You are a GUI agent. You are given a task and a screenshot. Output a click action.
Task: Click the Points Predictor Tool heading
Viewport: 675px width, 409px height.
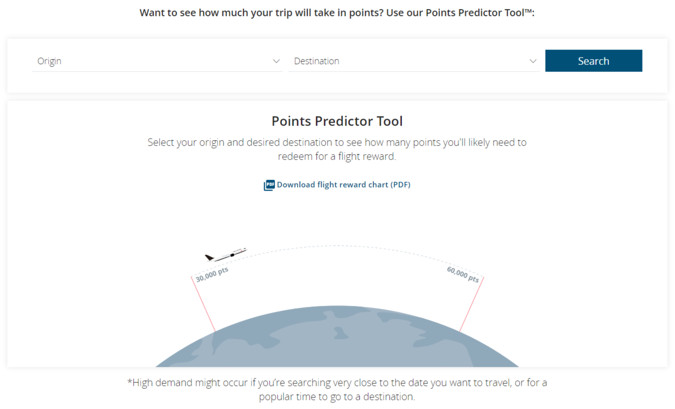pyautogui.click(x=337, y=121)
